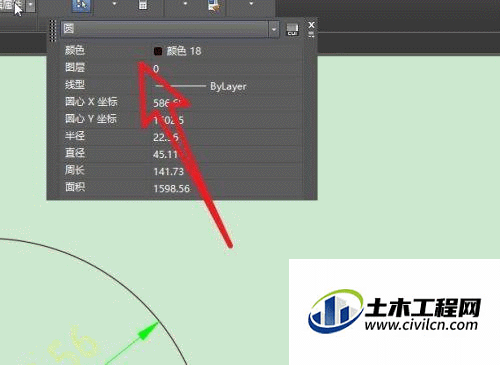
Task: Click the 半径 property label
Action: pos(75,136)
